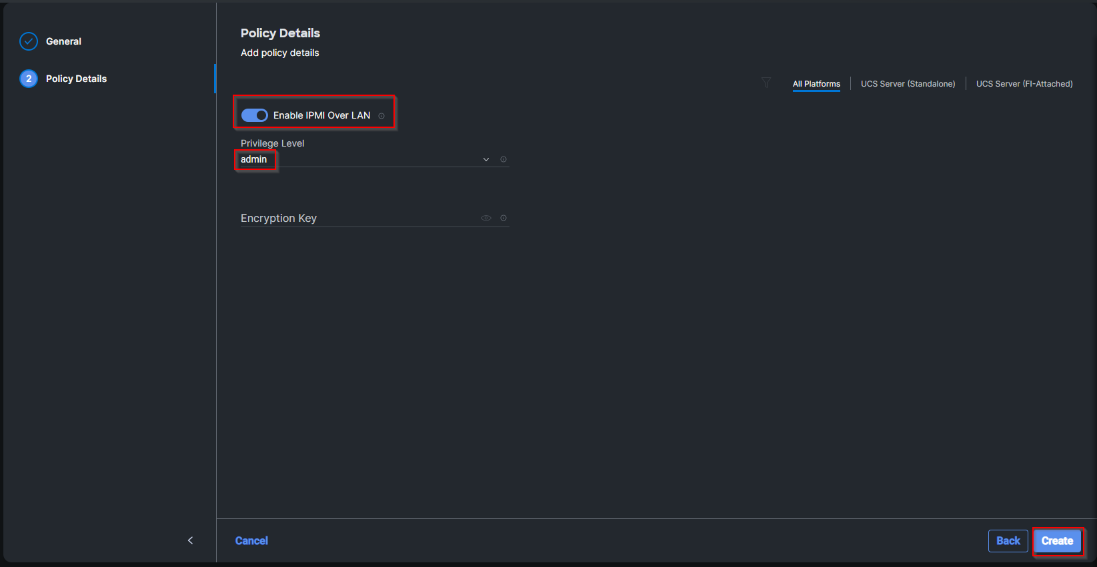
Task: Toggle Enable IPMI Over LAN switch
Action: point(254,116)
